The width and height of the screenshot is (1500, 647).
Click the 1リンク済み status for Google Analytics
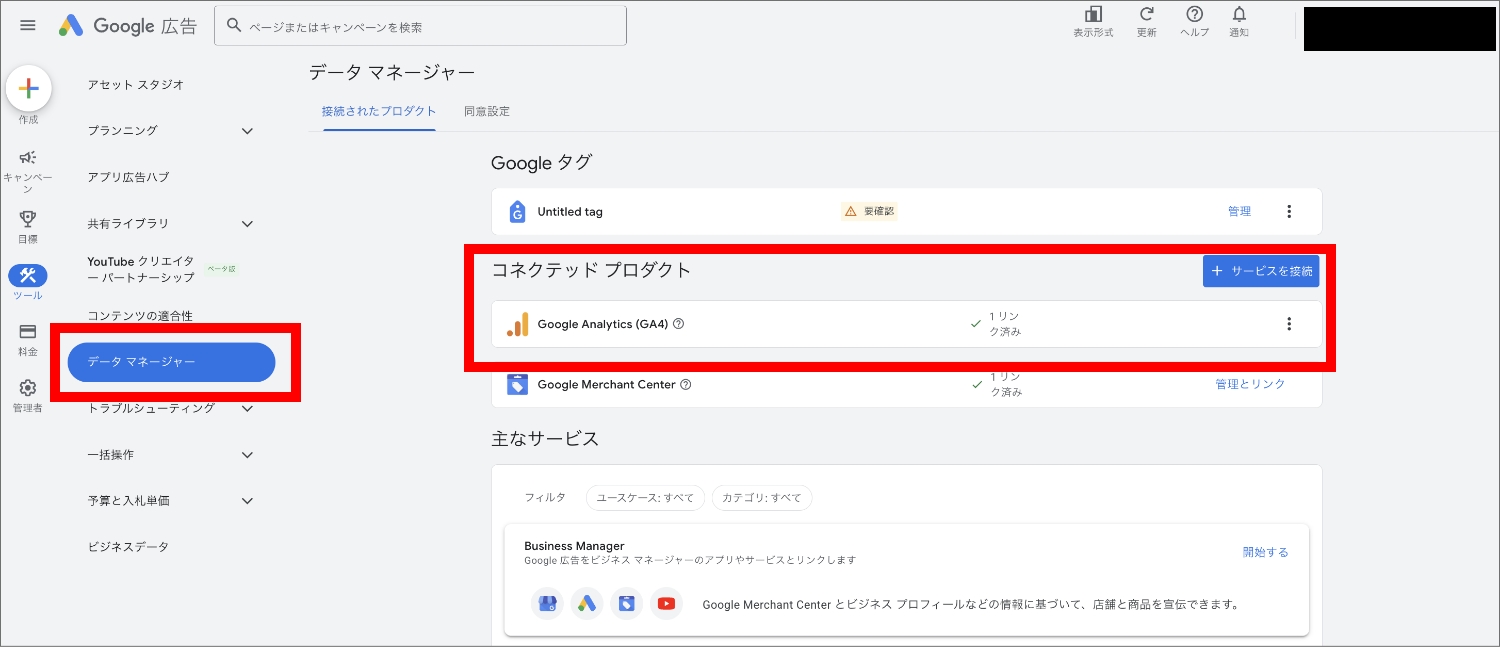pyautogui.click(x=997, y=324)
